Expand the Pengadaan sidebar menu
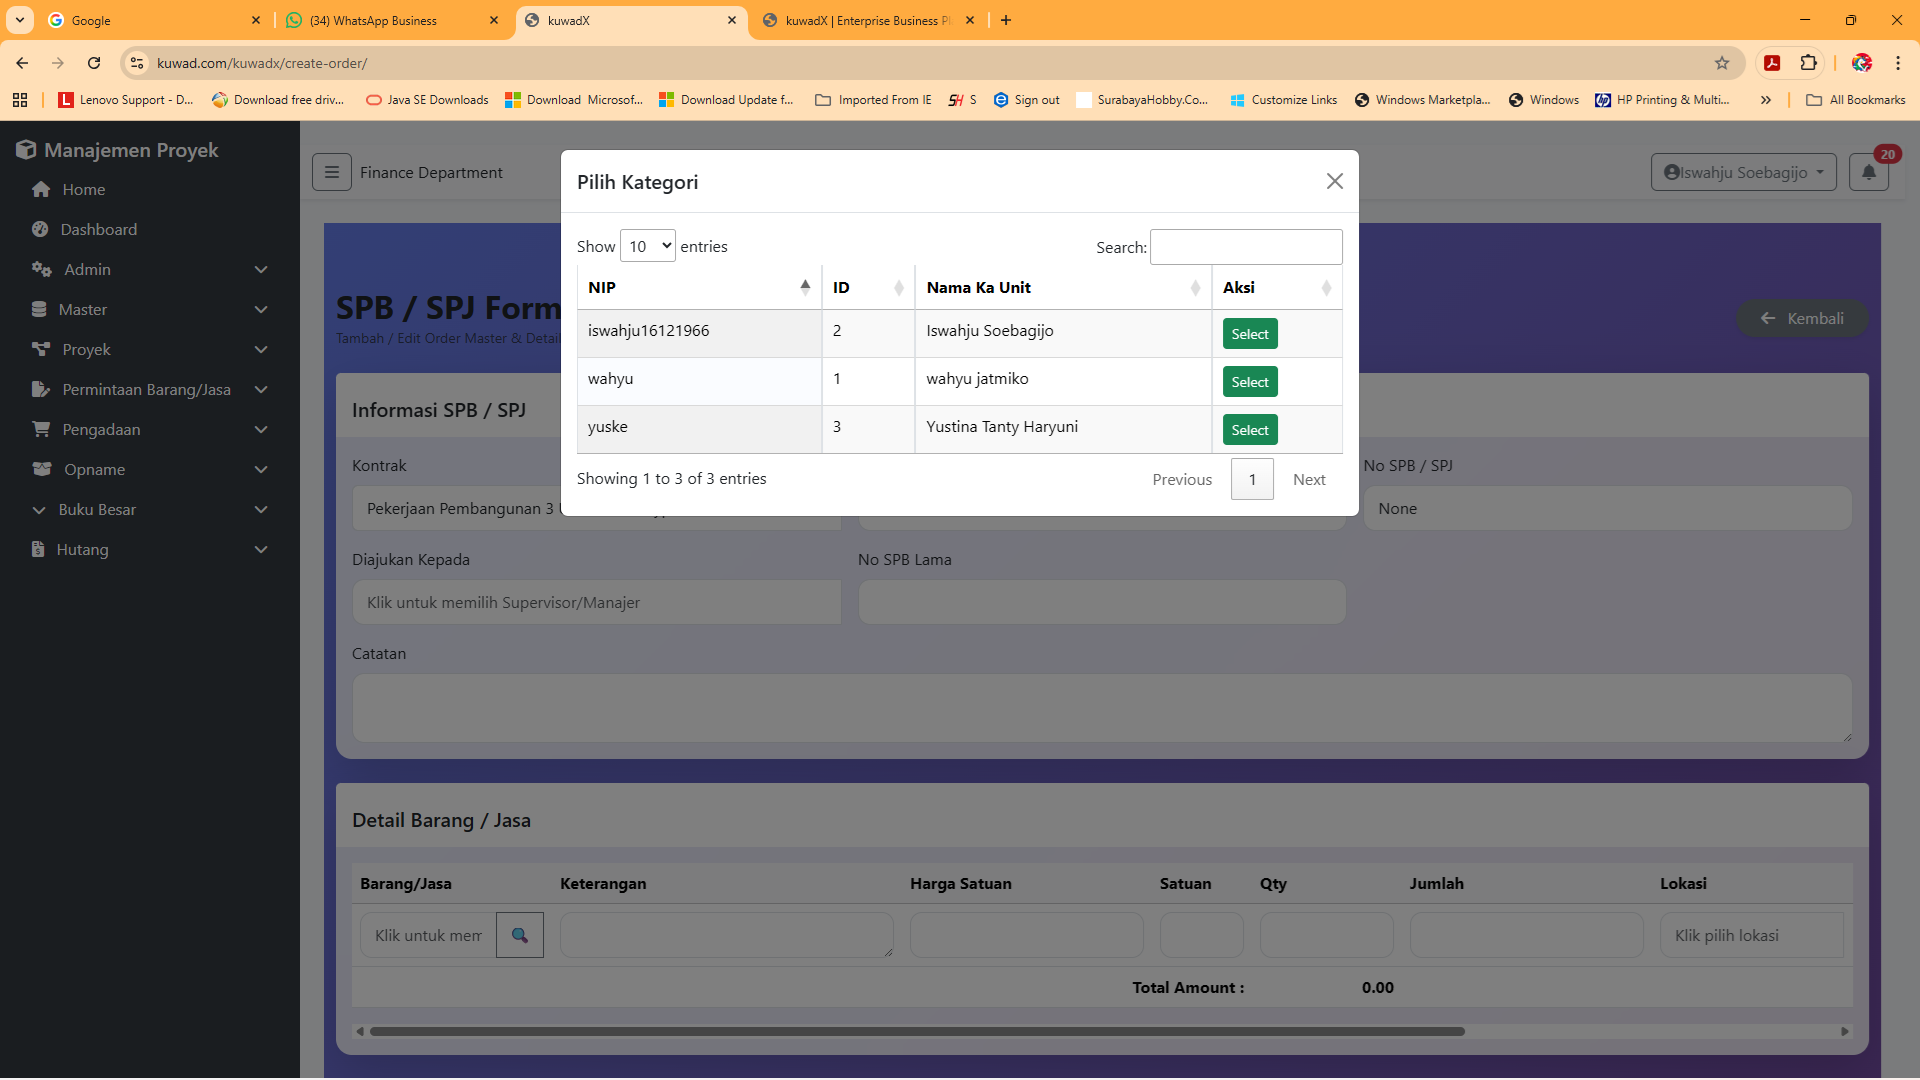The image size is (1920, 1080). pyautogui.click(x=150, y=430)
